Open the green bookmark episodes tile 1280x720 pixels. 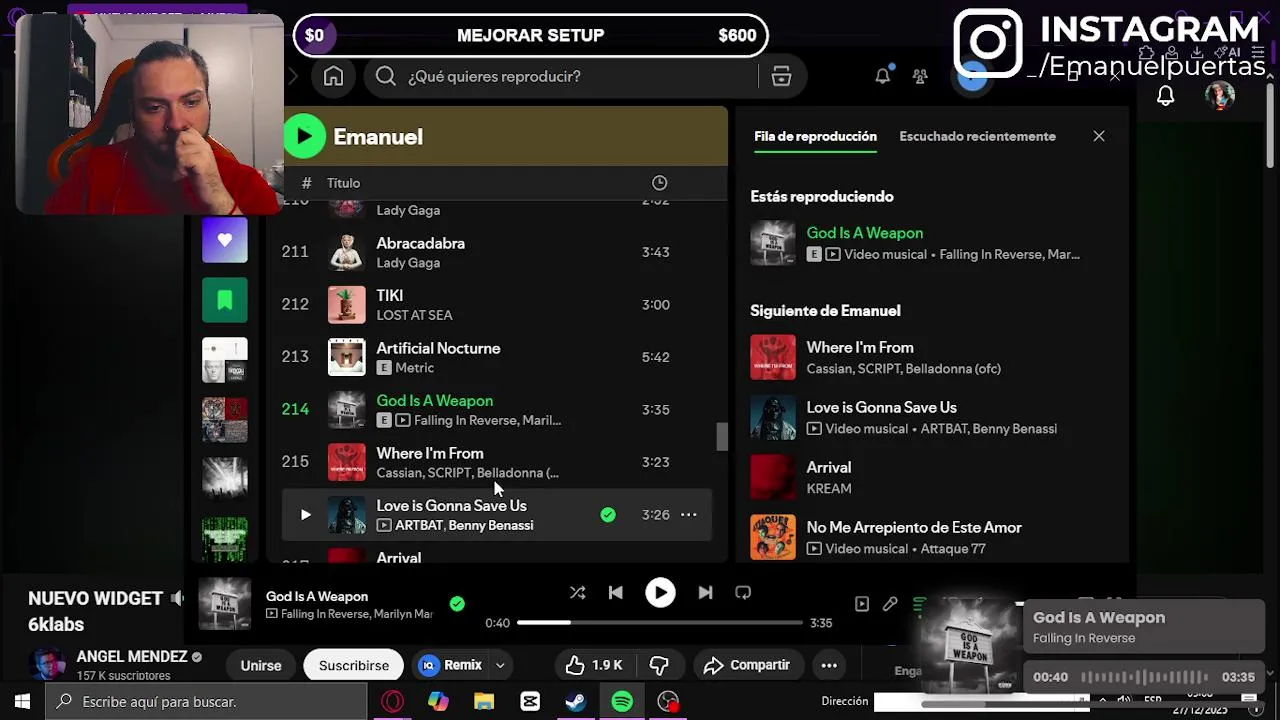(x=224, y=299)
